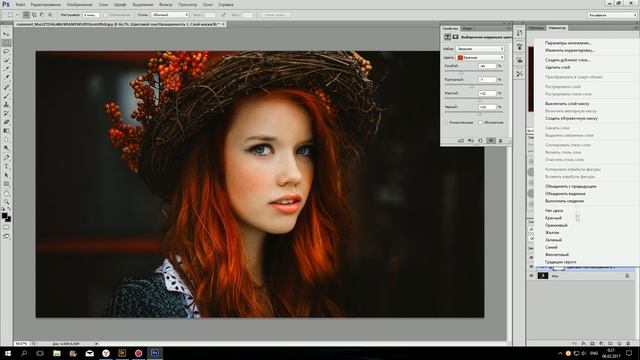Switch to the Навигатор tab
This screenshot has width=640, height=360.
(x=557, y=28)
